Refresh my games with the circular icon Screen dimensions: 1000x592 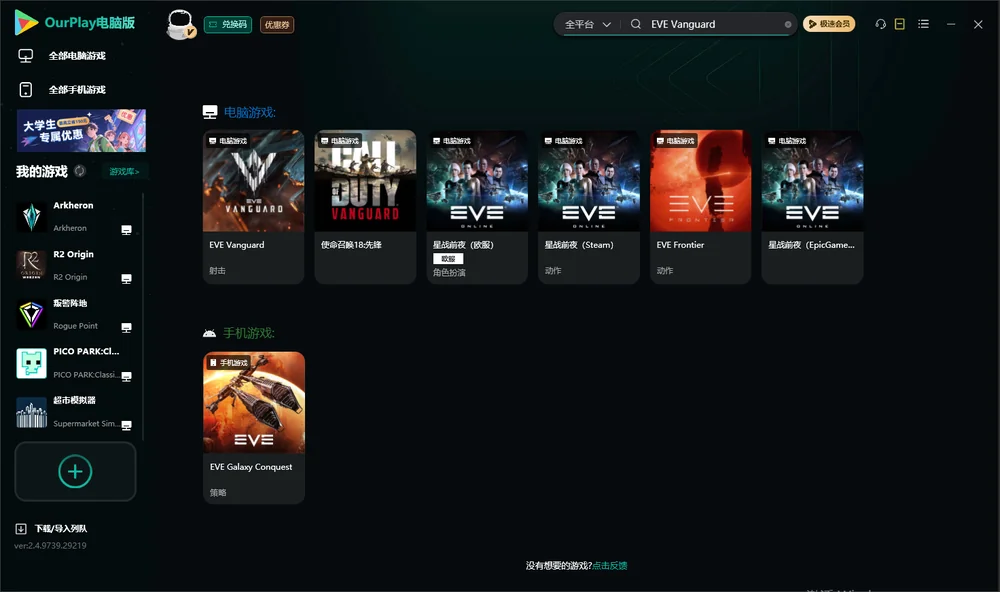80,171
